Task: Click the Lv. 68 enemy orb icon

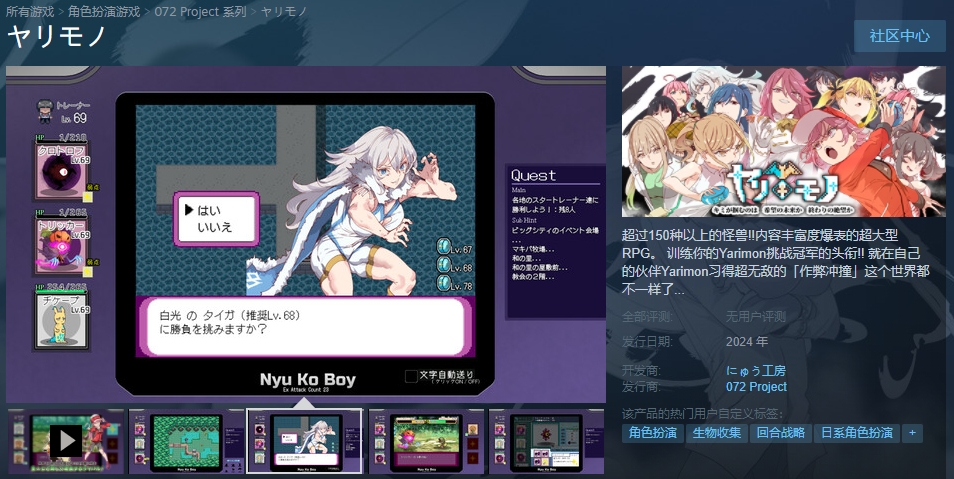Action: [444, 267]
